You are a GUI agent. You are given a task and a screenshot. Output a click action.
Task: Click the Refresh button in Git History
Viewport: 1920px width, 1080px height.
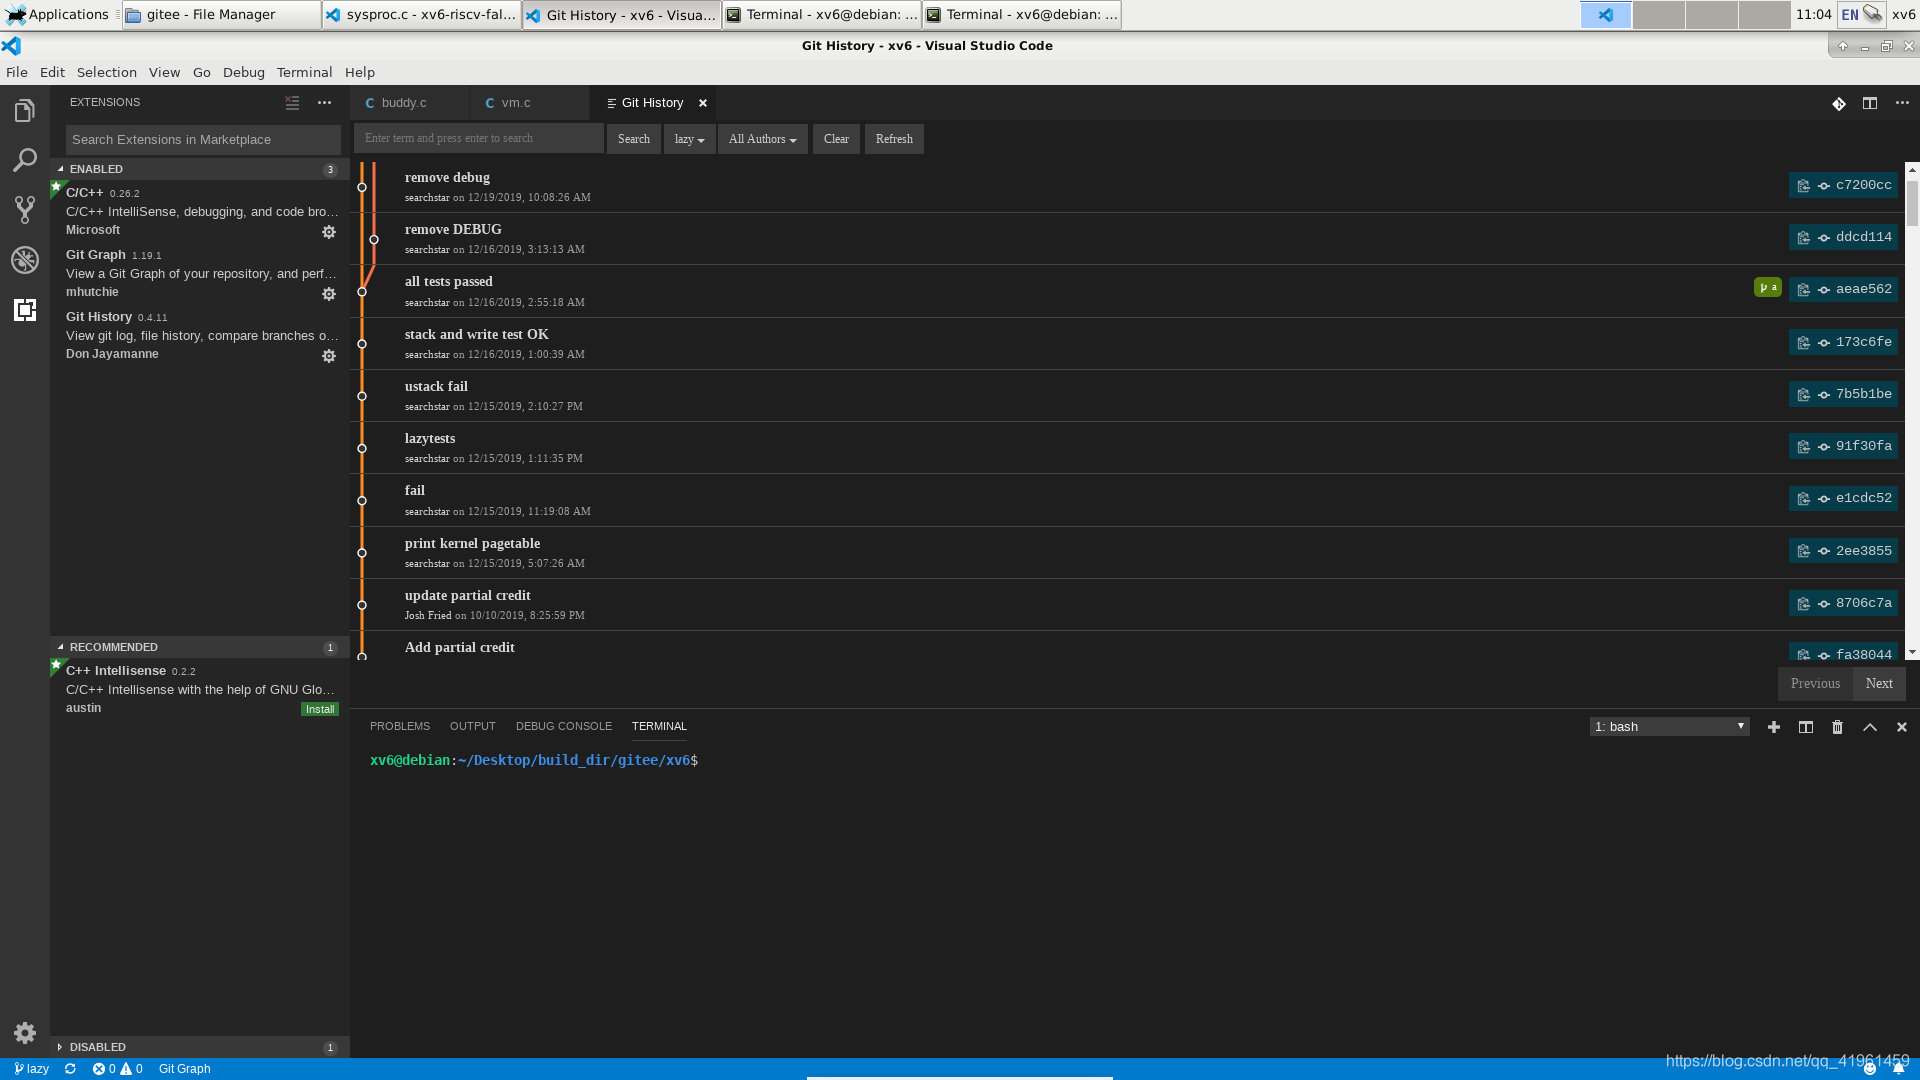894,139
